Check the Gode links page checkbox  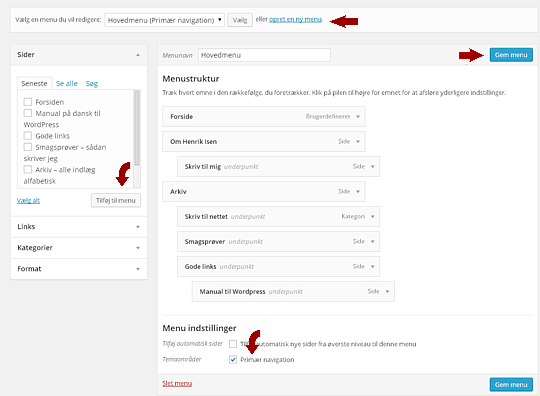point(28,136)
